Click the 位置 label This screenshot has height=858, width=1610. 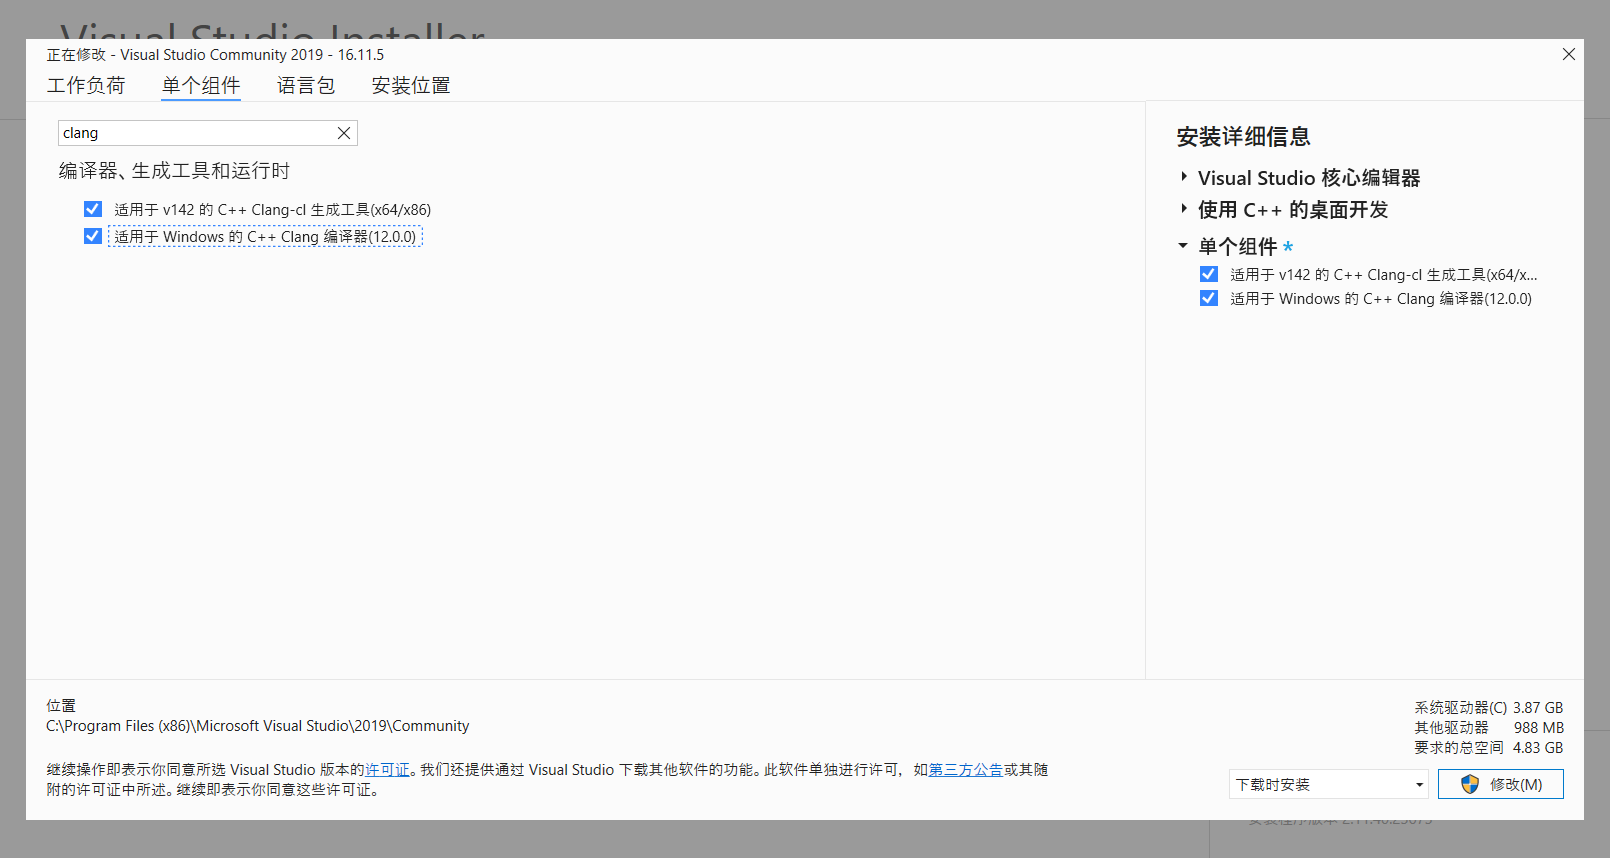pos(61,706)
